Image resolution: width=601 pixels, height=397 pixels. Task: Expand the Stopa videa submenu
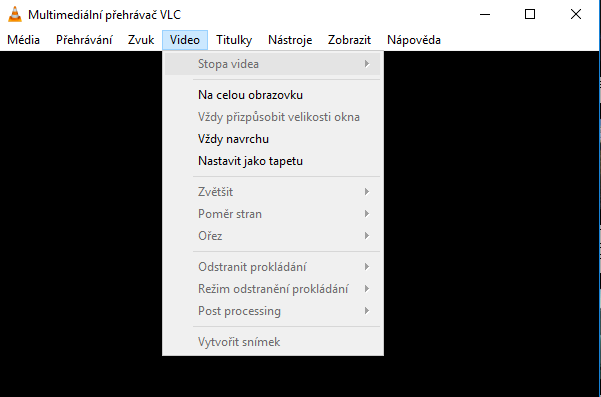pos(273,64)
